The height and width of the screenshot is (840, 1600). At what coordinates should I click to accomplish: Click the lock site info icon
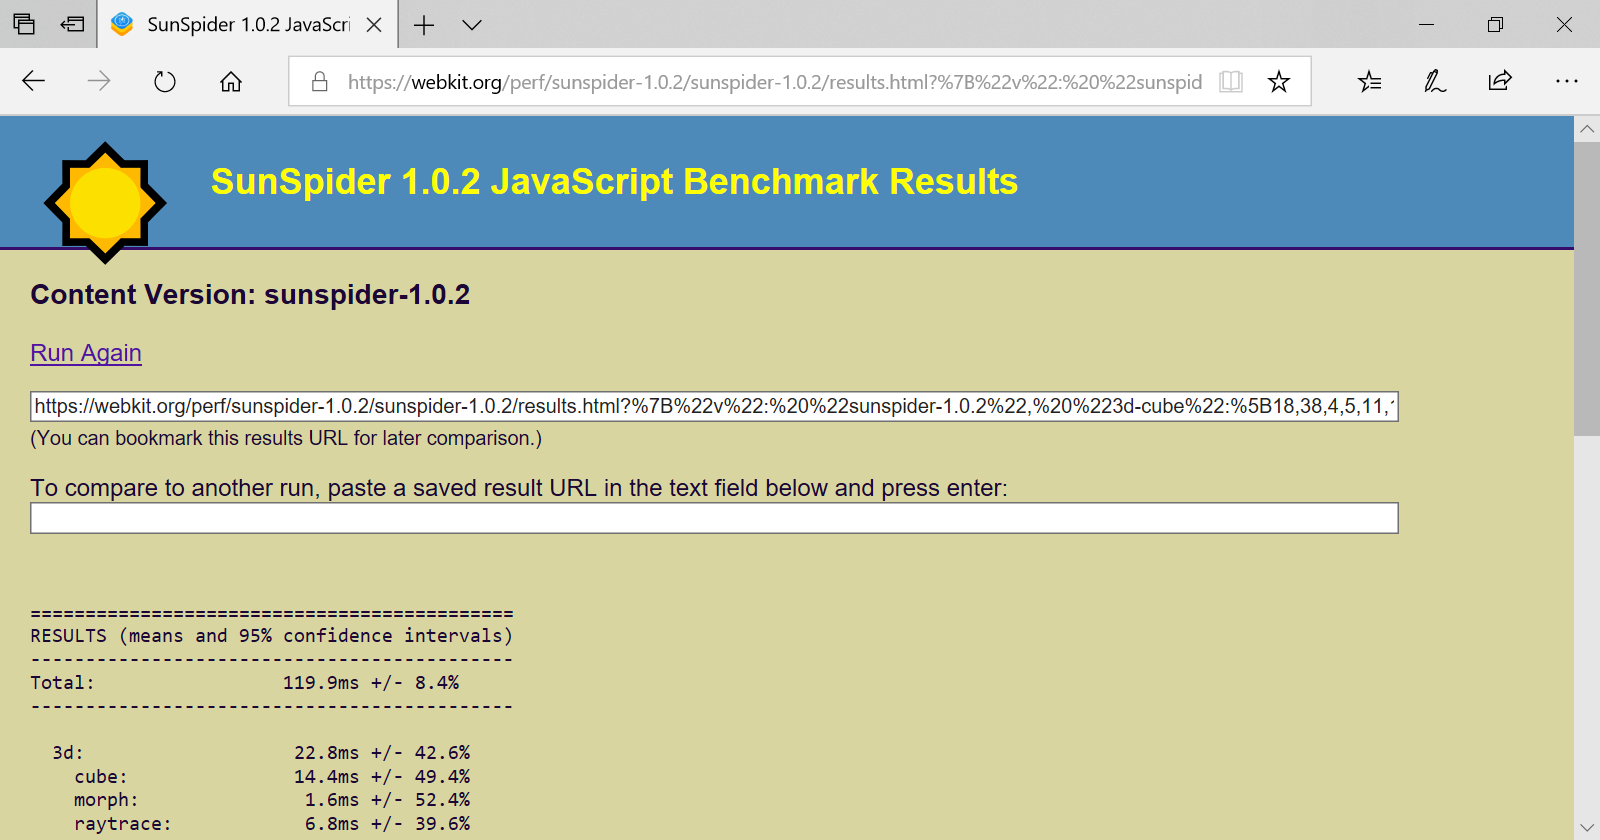point(320,82)
